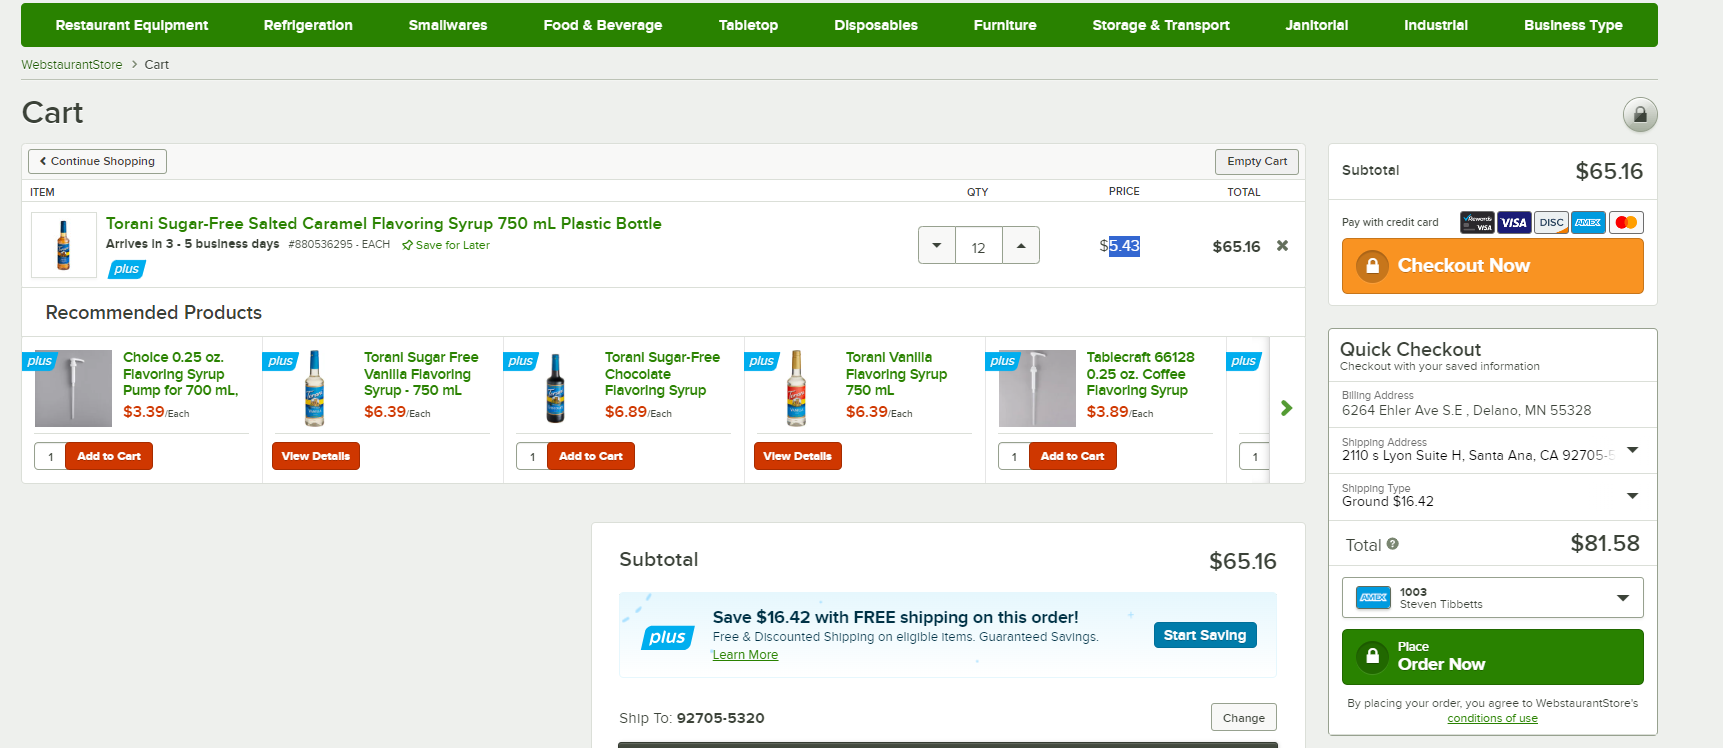The image size is (1723, 748).
Task: Expand the Shipping Type Ground dropdown
Action: (x=1633, y=496)
